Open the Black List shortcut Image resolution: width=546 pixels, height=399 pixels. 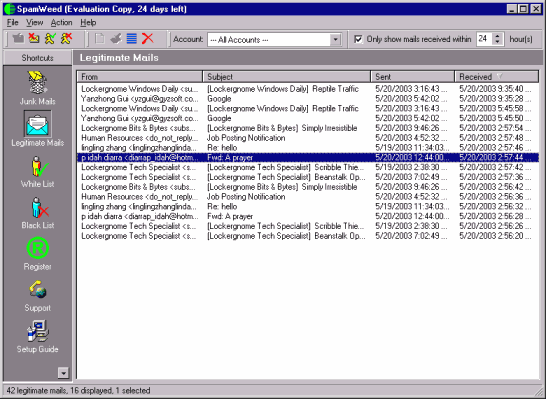[38, 213]
